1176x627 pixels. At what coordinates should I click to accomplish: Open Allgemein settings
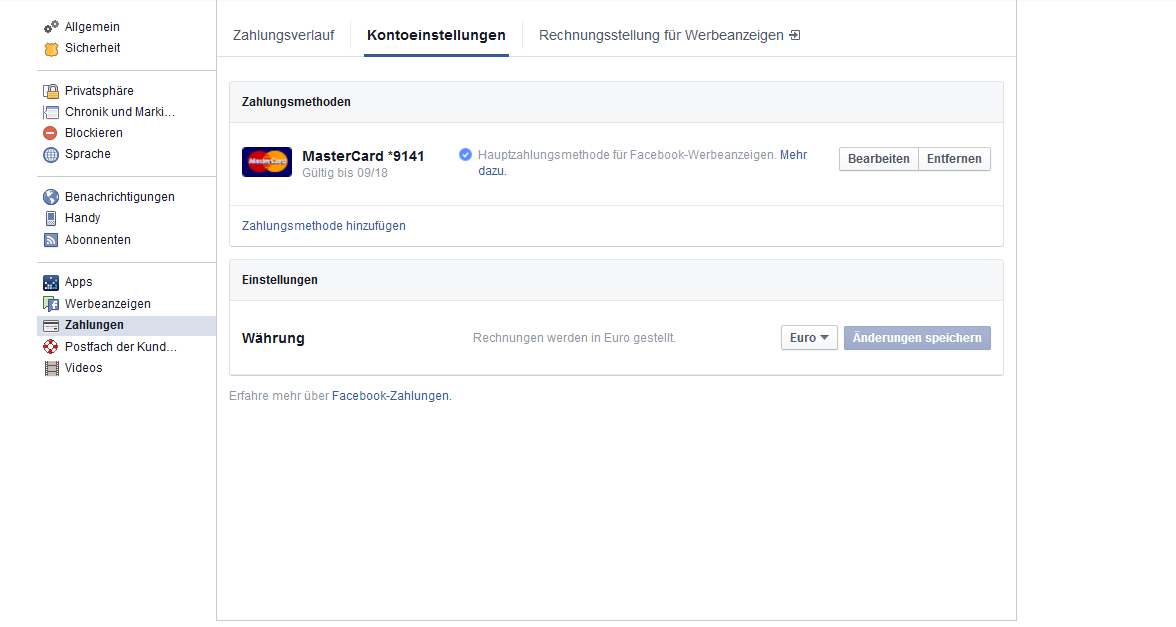pos(92,27)
